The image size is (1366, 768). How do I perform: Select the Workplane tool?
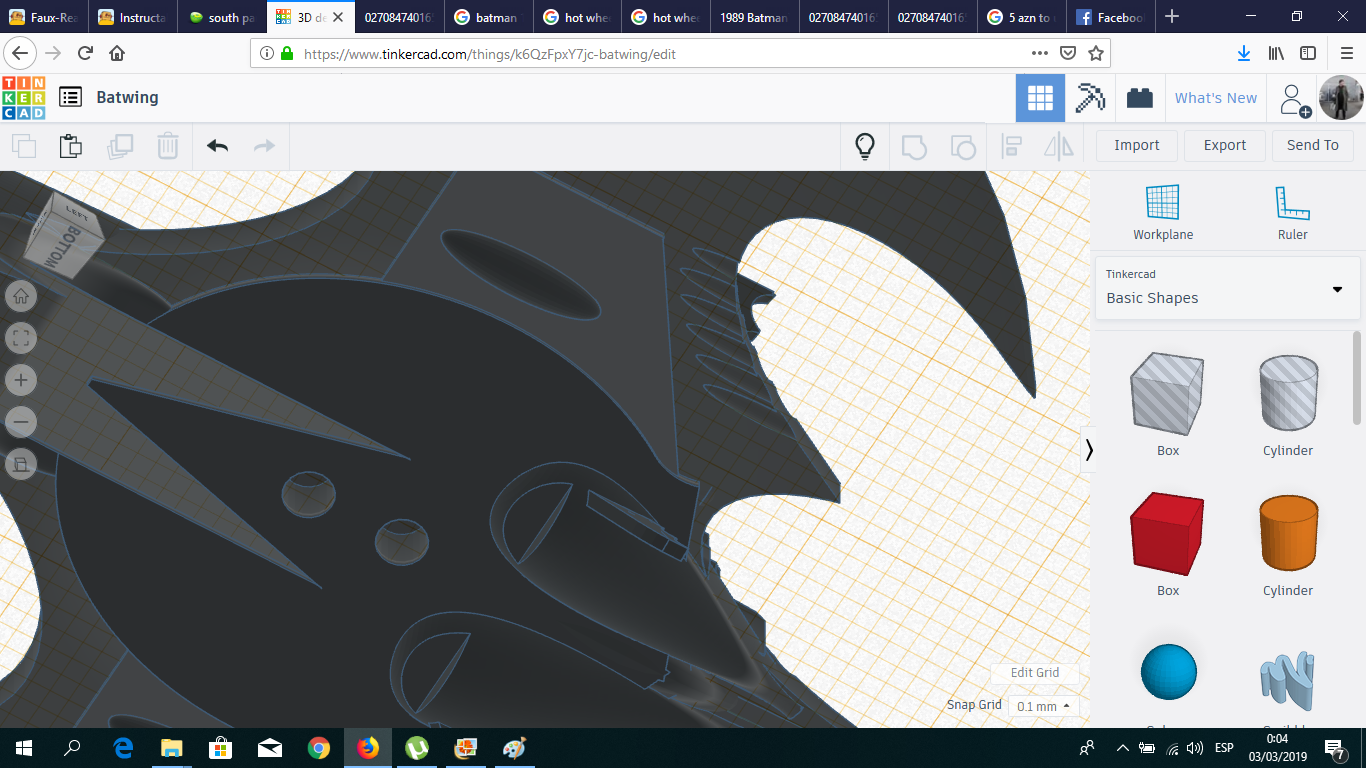coord(1163,213)
